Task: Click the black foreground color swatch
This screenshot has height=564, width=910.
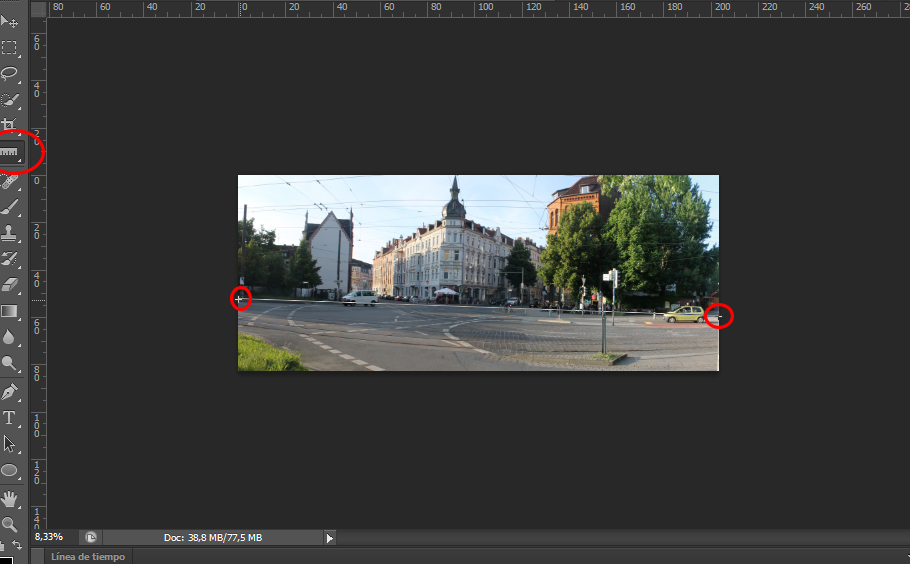Action: pos(5,561)
